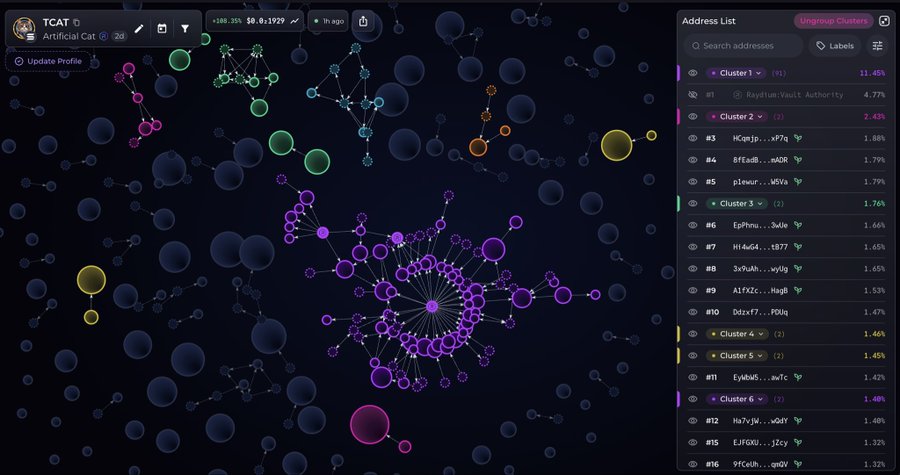Select the central purple hub bubble
Screen dimensions: 900x475
(x=432, y=307)
